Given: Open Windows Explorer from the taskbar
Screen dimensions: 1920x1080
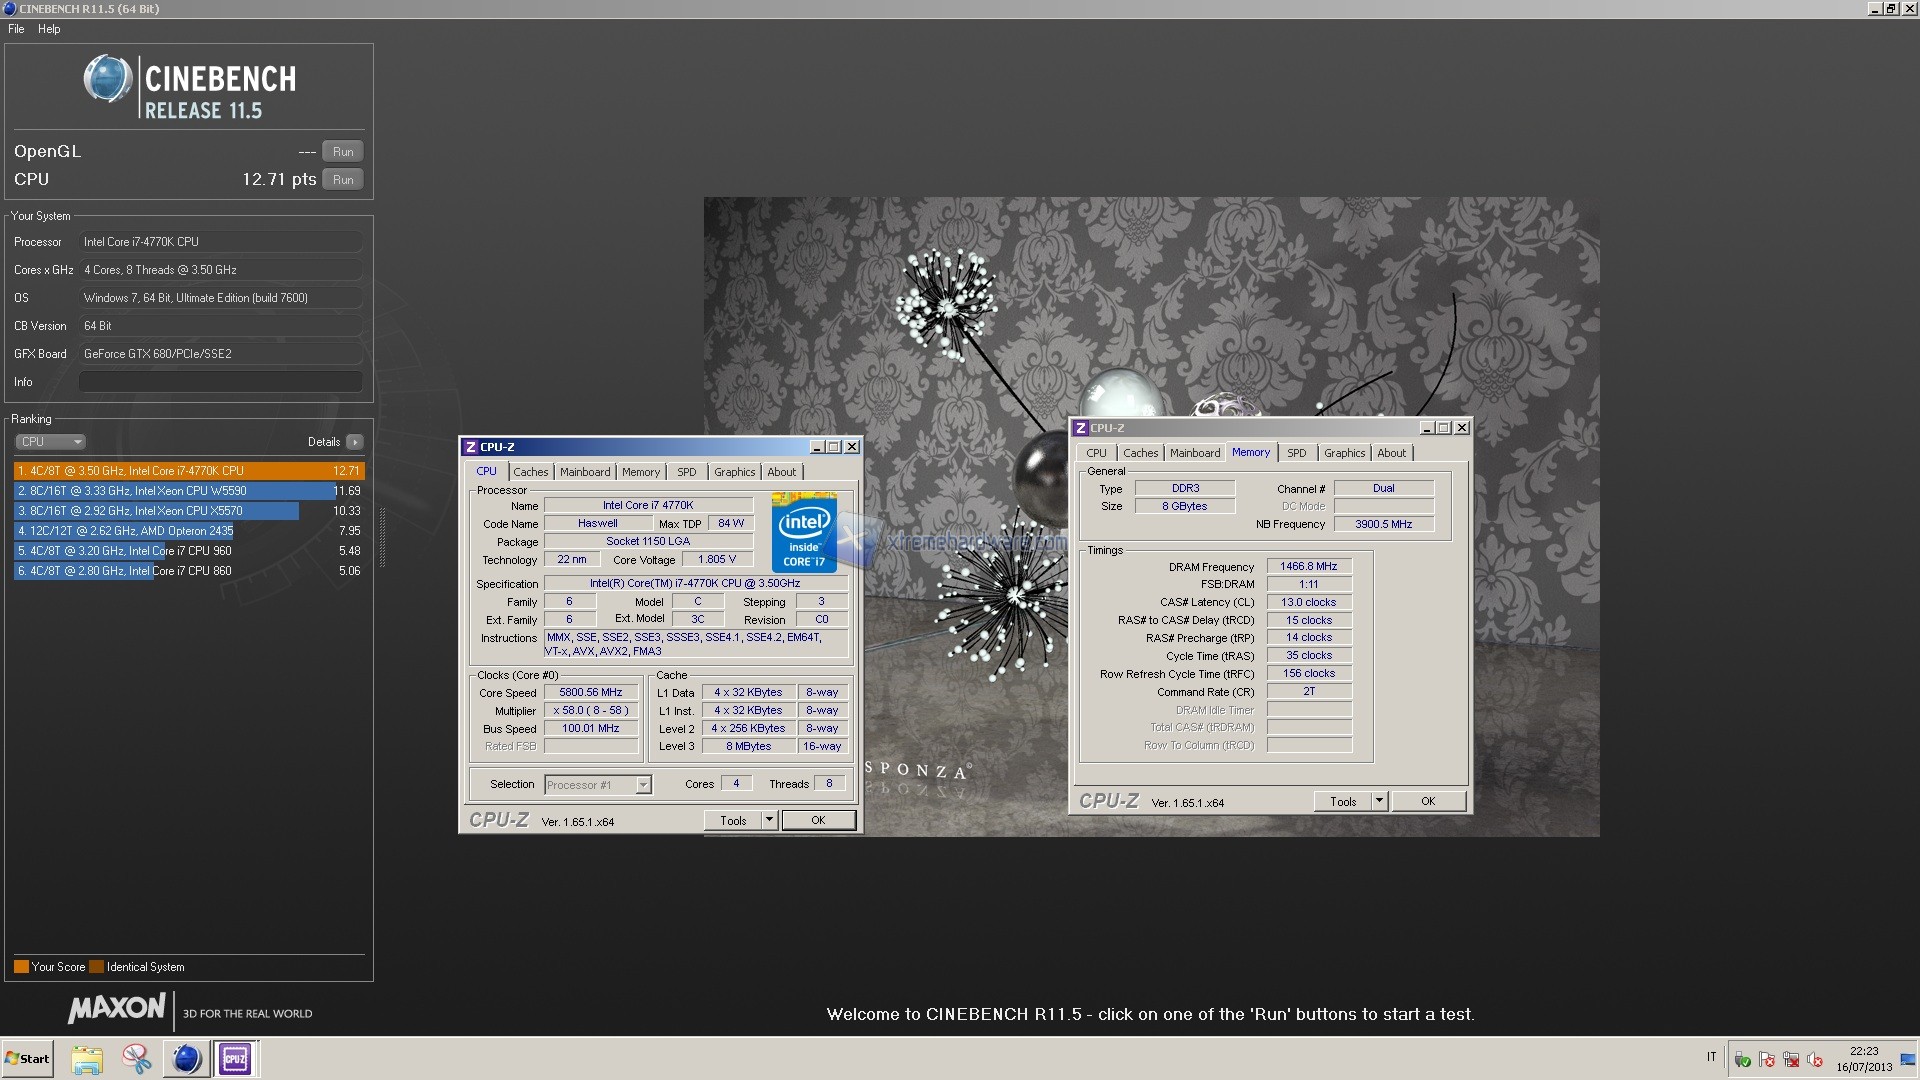Looking at the screenshot, I should [87, 1059].
